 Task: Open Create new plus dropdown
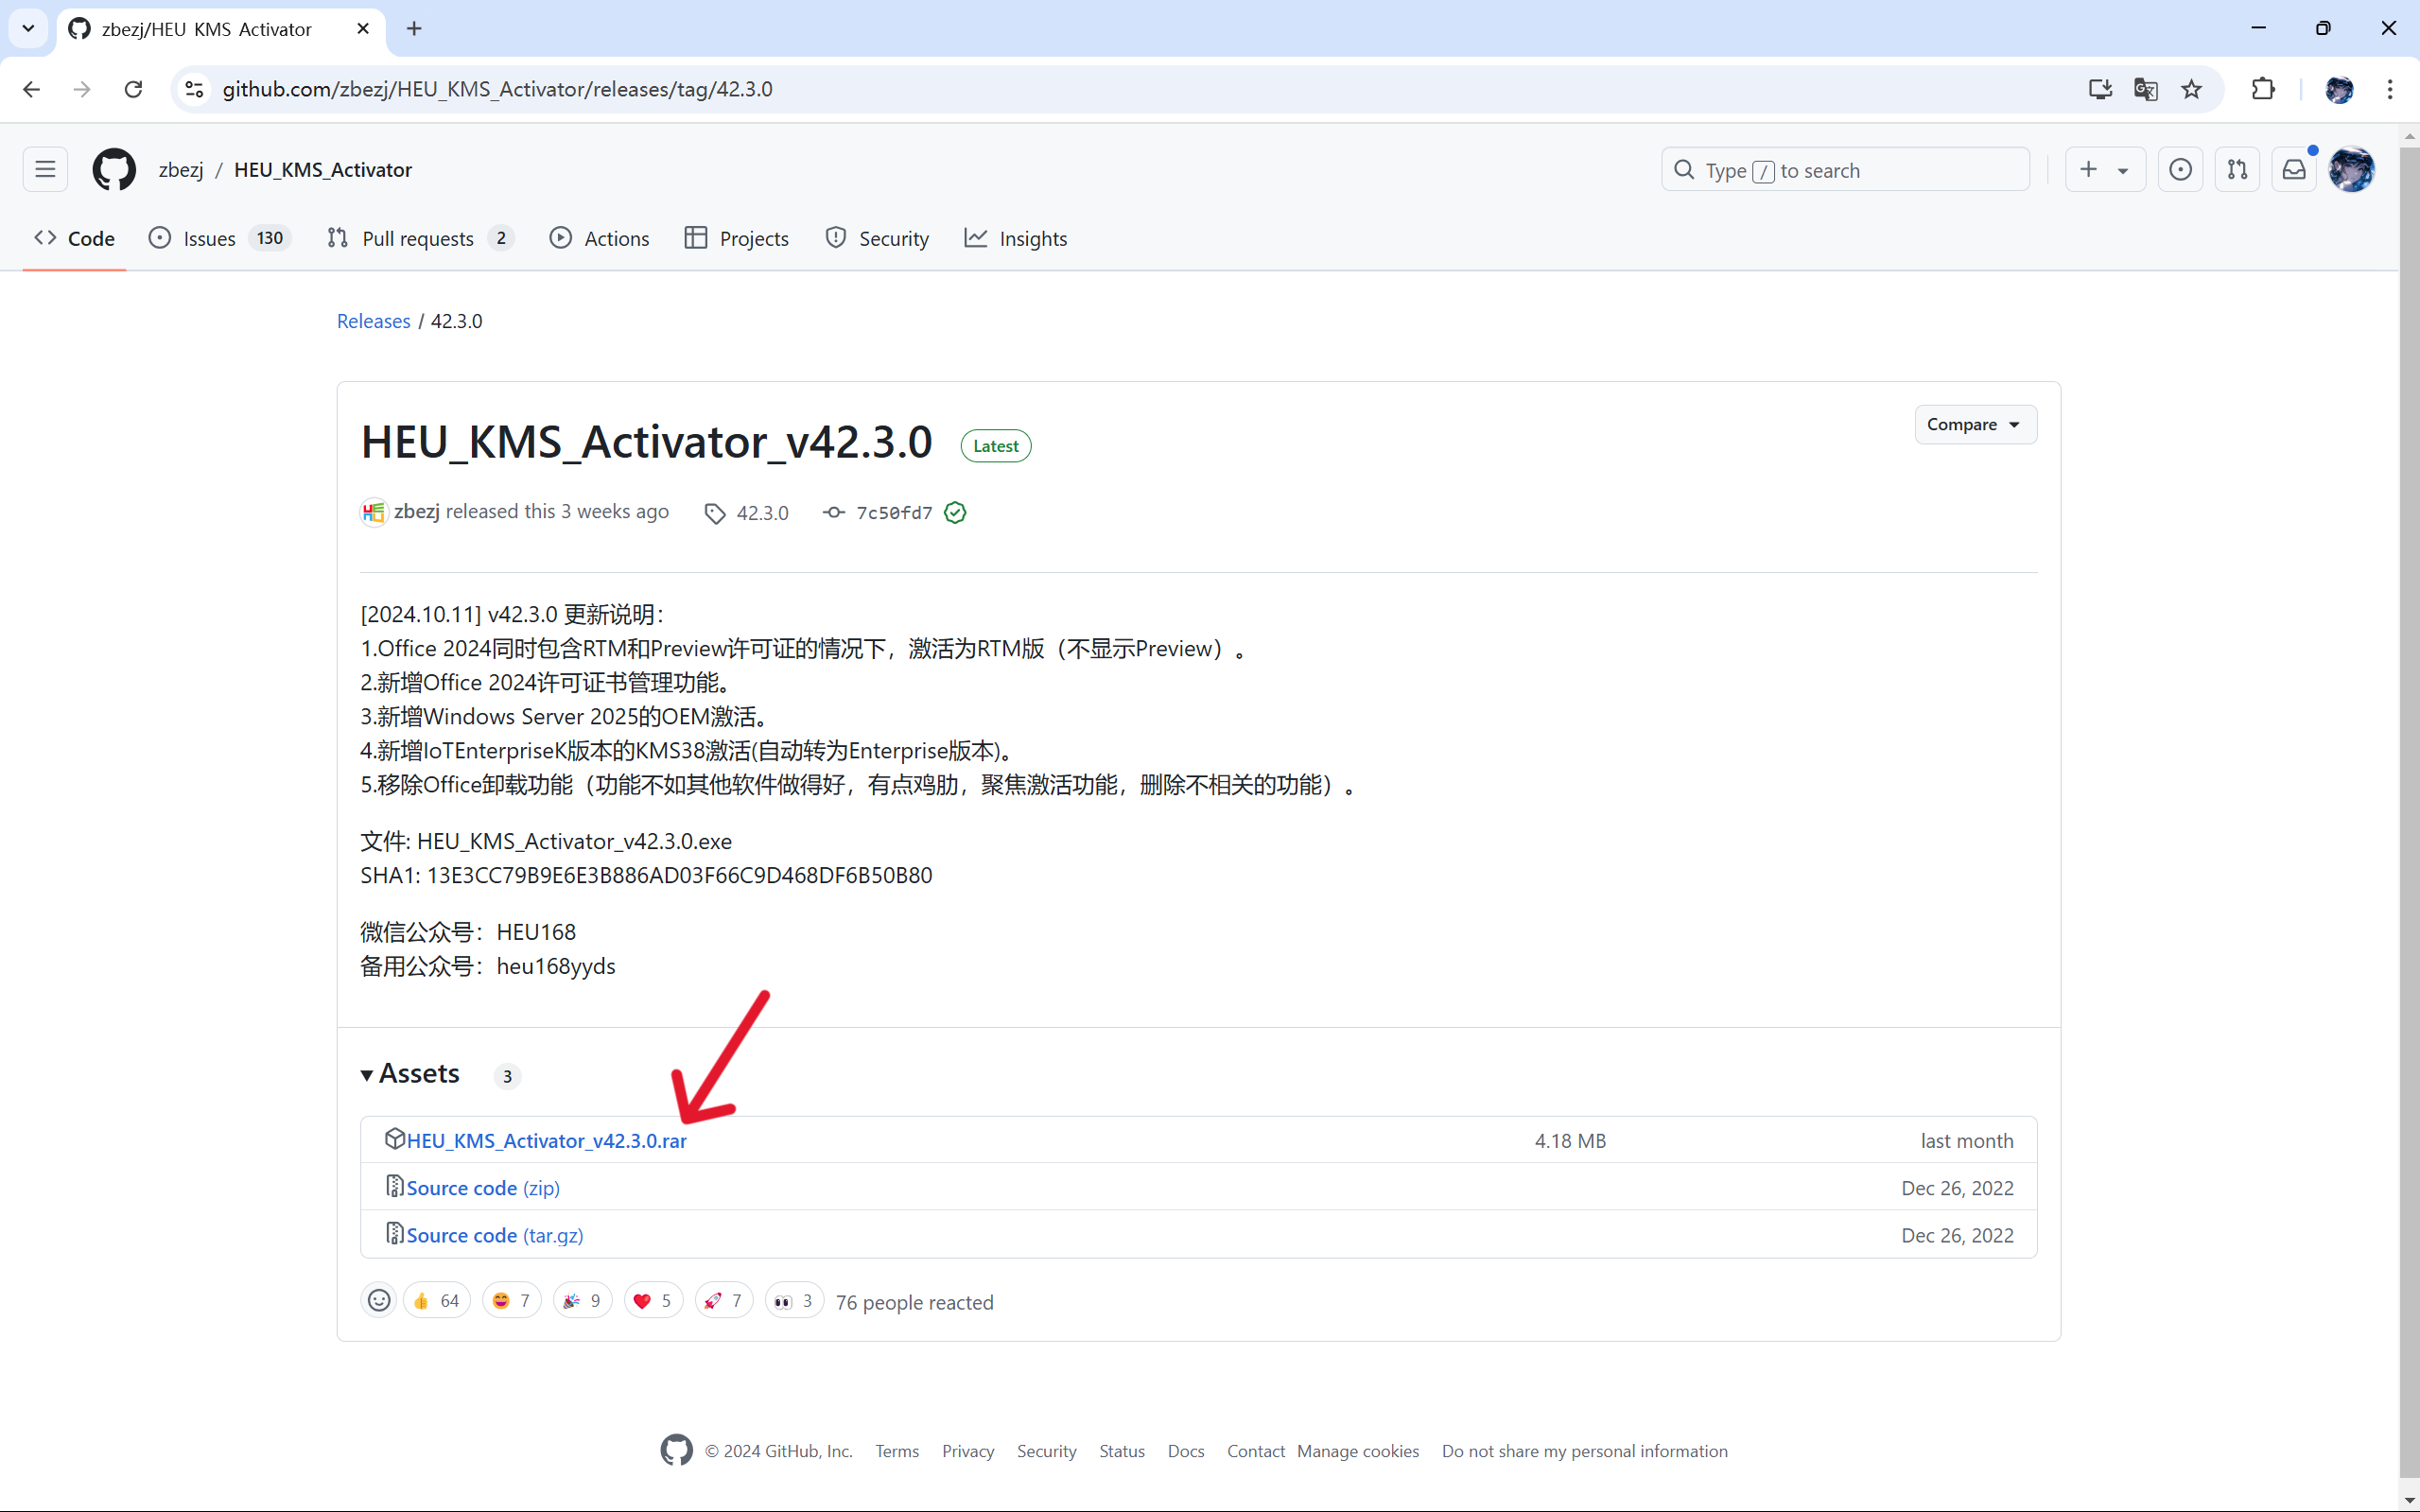[x=2104, y=170]
